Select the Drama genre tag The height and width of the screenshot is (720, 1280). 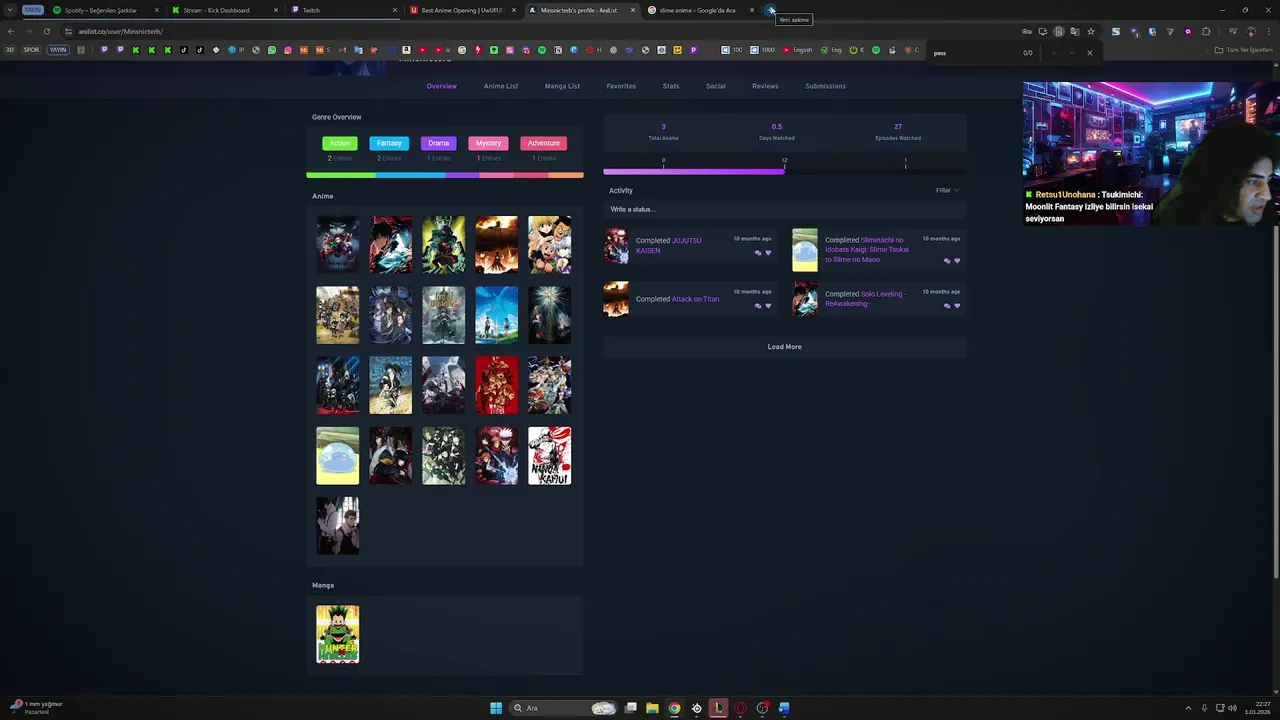tap(438, 143)
